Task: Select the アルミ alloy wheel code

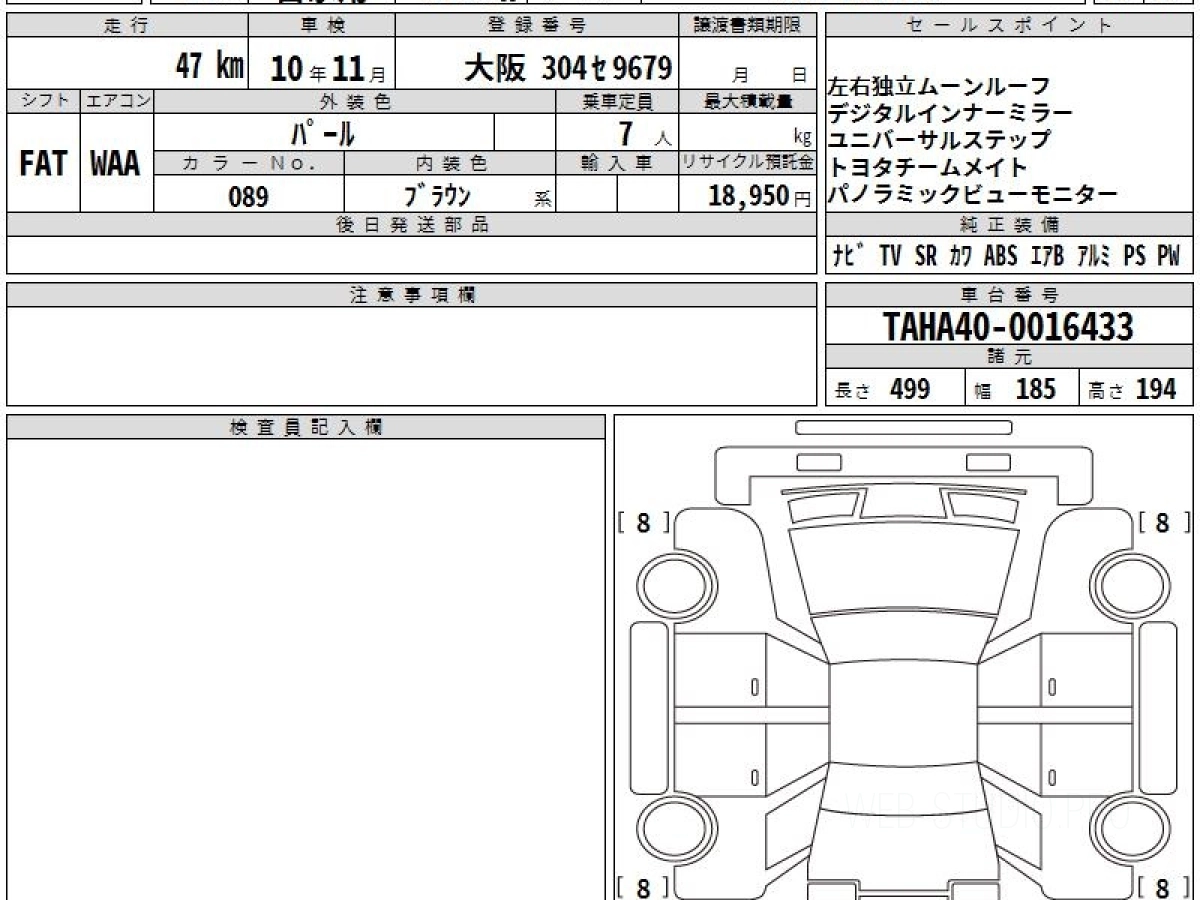Action: pos(1094,256)
